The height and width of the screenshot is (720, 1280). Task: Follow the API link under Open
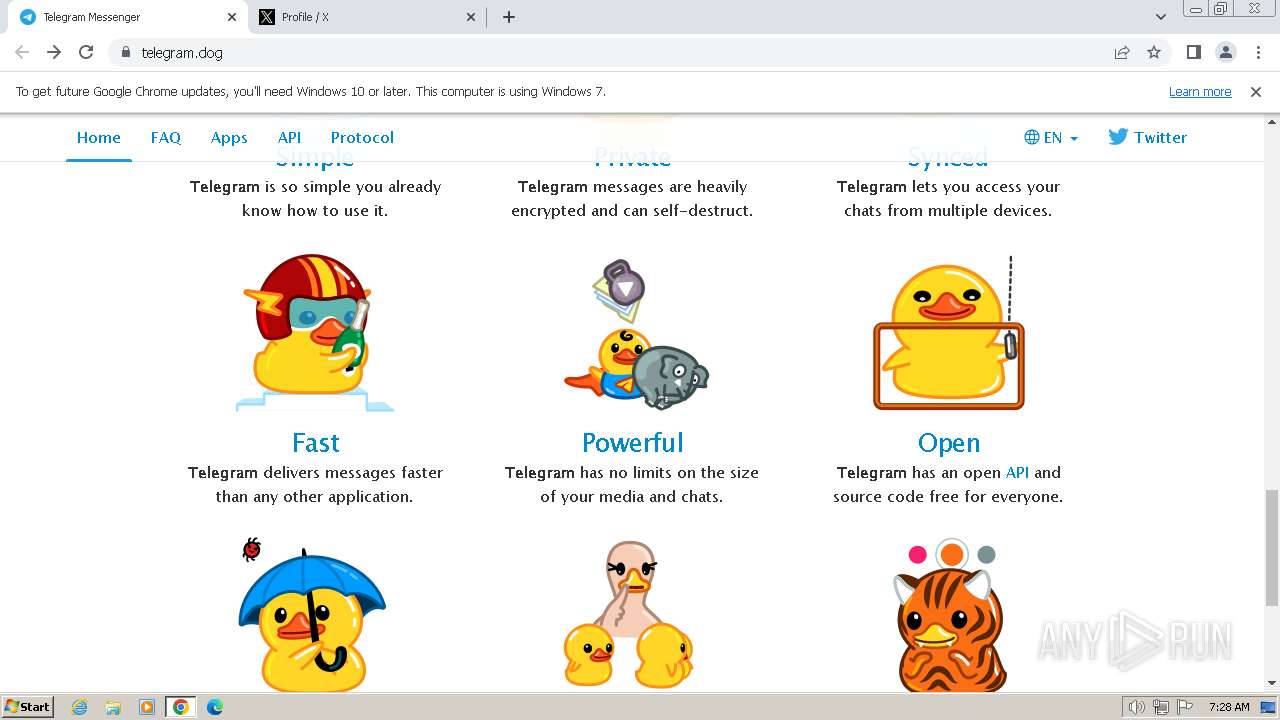(1017, 472)
